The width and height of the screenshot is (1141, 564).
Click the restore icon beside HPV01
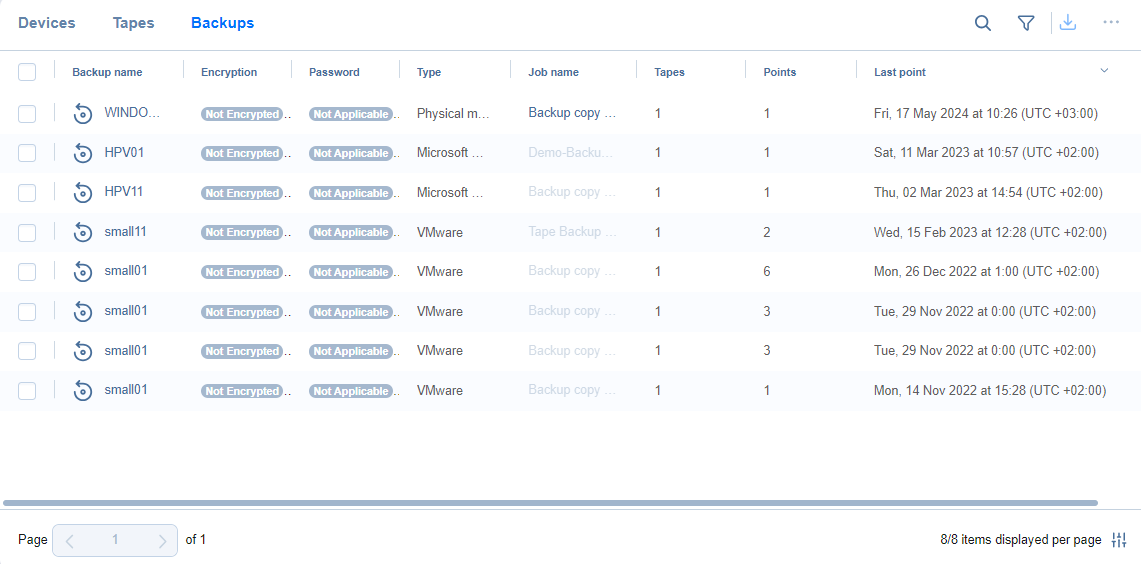[x=83, y=153]
